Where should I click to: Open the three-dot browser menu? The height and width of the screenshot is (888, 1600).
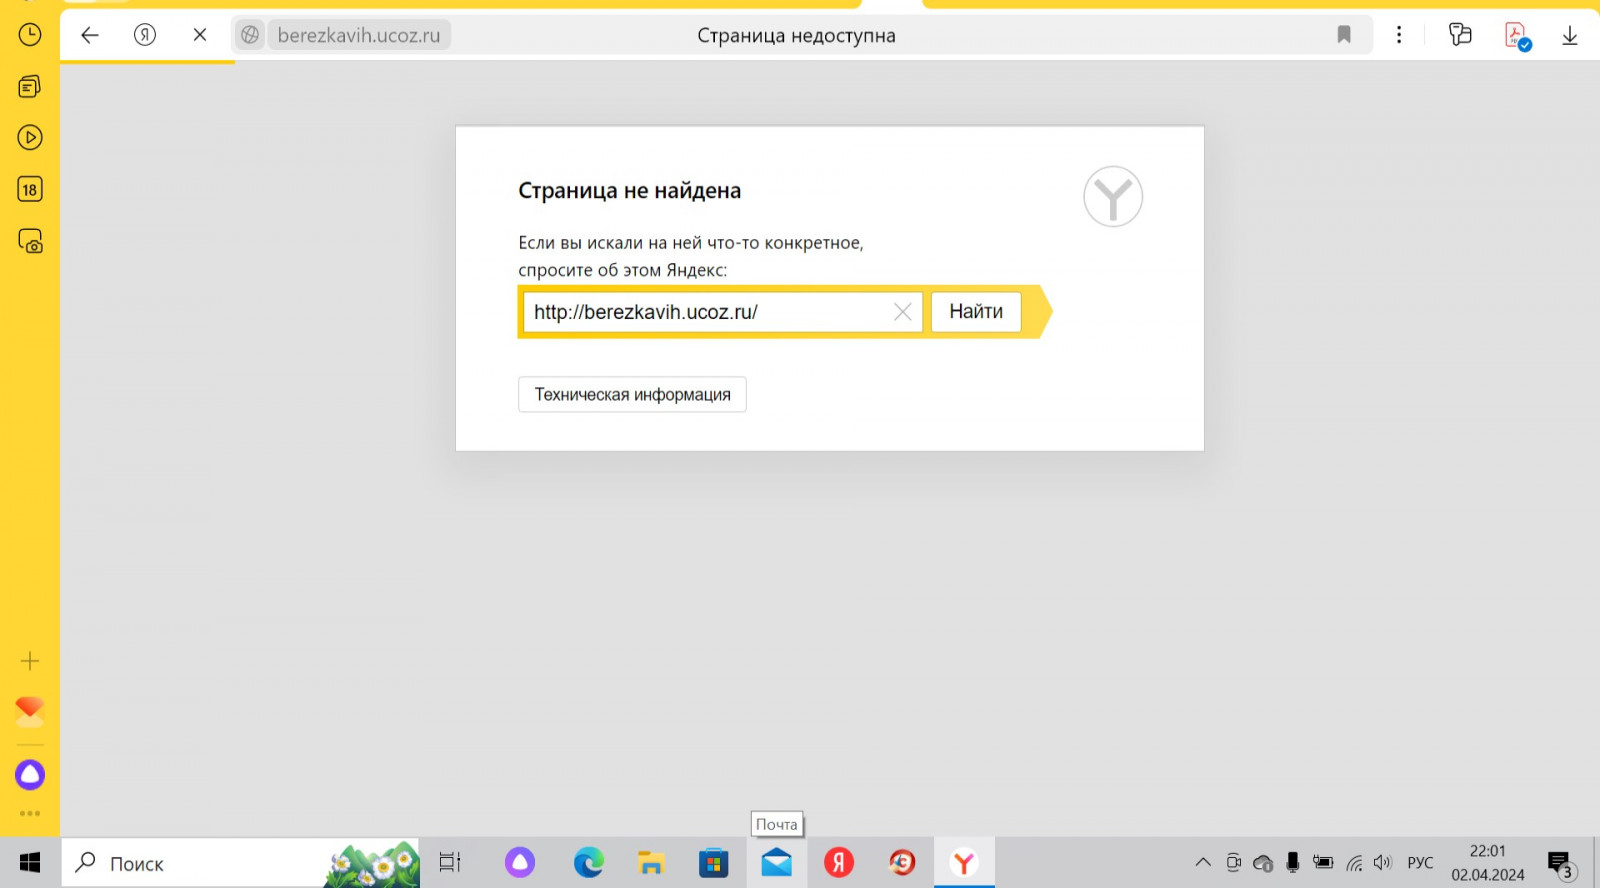[1399, 36]
